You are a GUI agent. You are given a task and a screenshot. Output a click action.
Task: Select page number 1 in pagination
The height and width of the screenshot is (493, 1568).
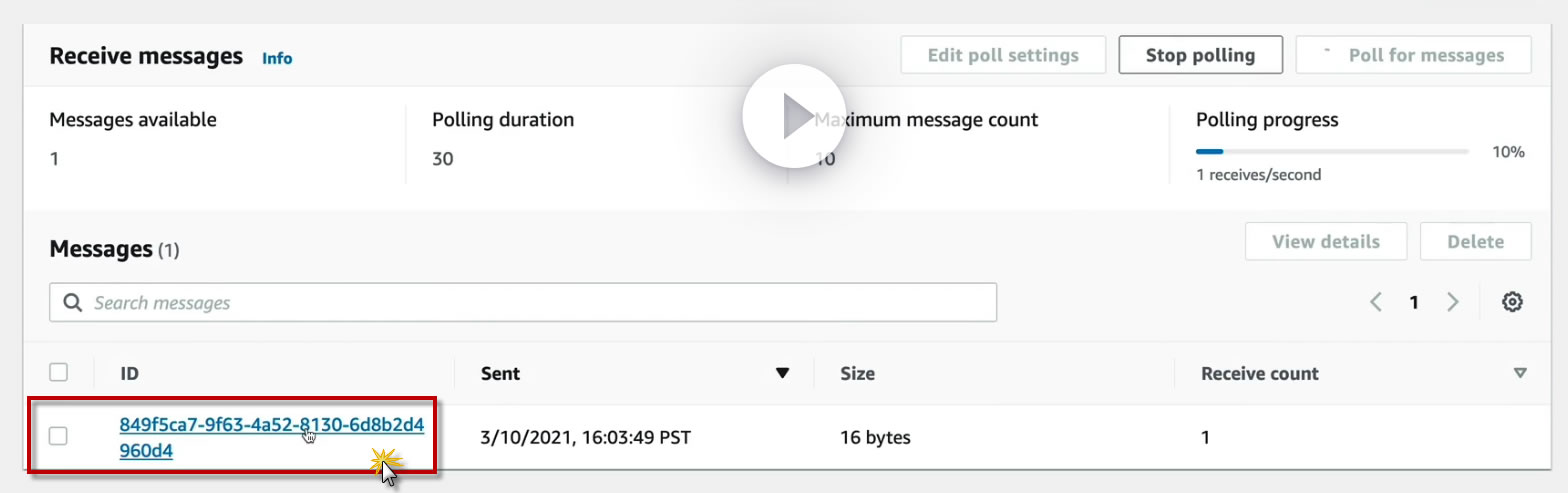click(x=1414, y=302)
